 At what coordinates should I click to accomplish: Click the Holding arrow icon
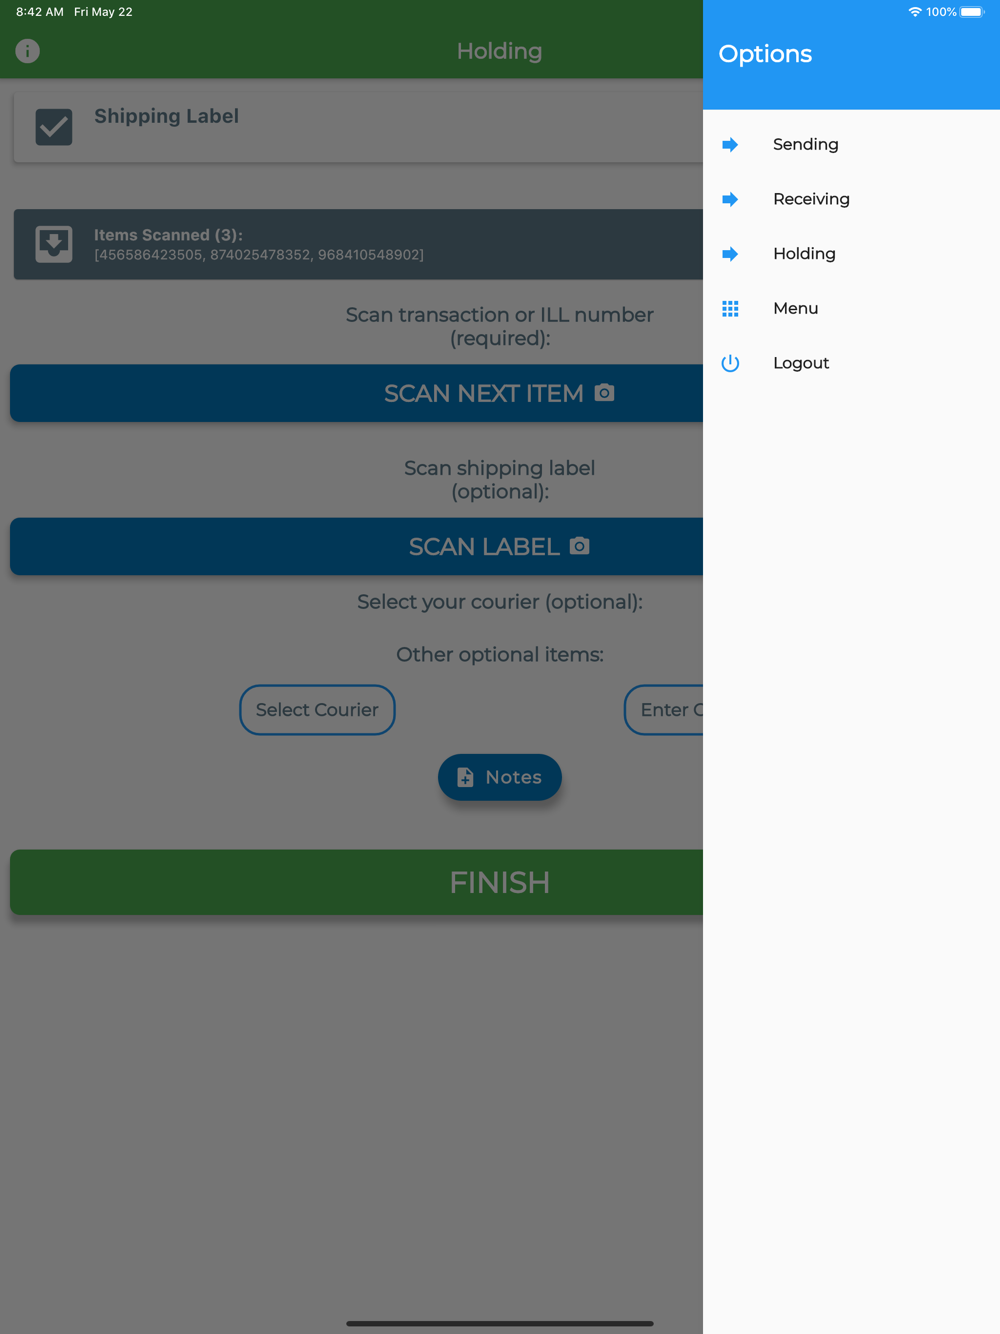[730, 254]
